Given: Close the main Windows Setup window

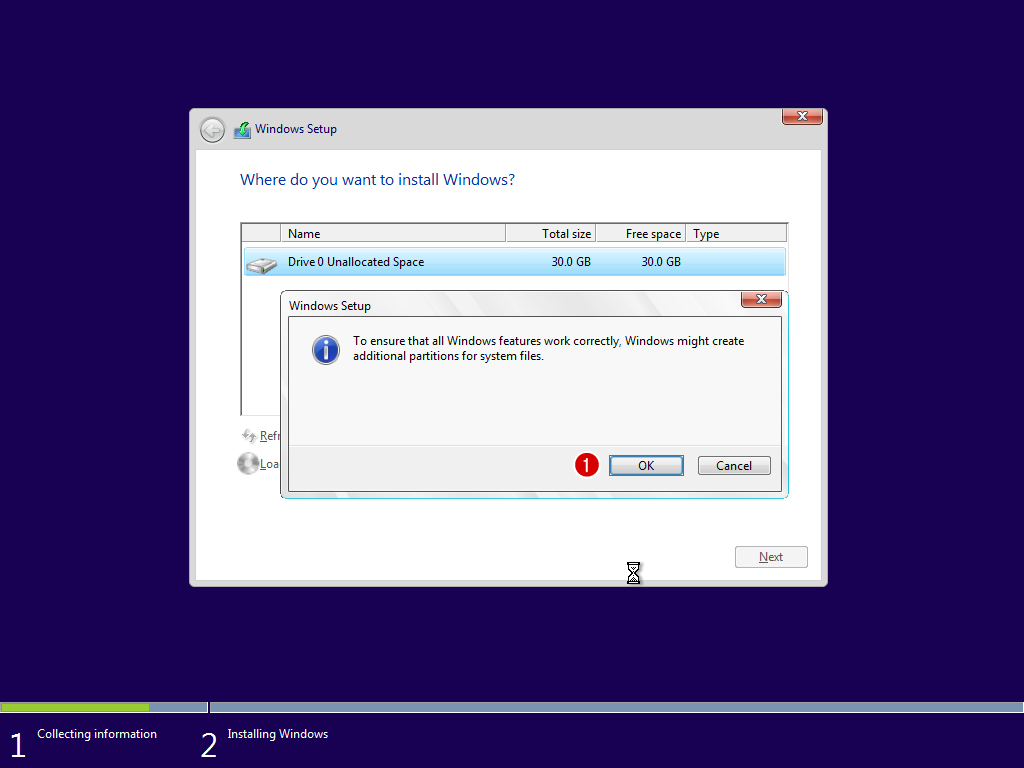Looking at the screenshot, I should click(x=802, y=117).
